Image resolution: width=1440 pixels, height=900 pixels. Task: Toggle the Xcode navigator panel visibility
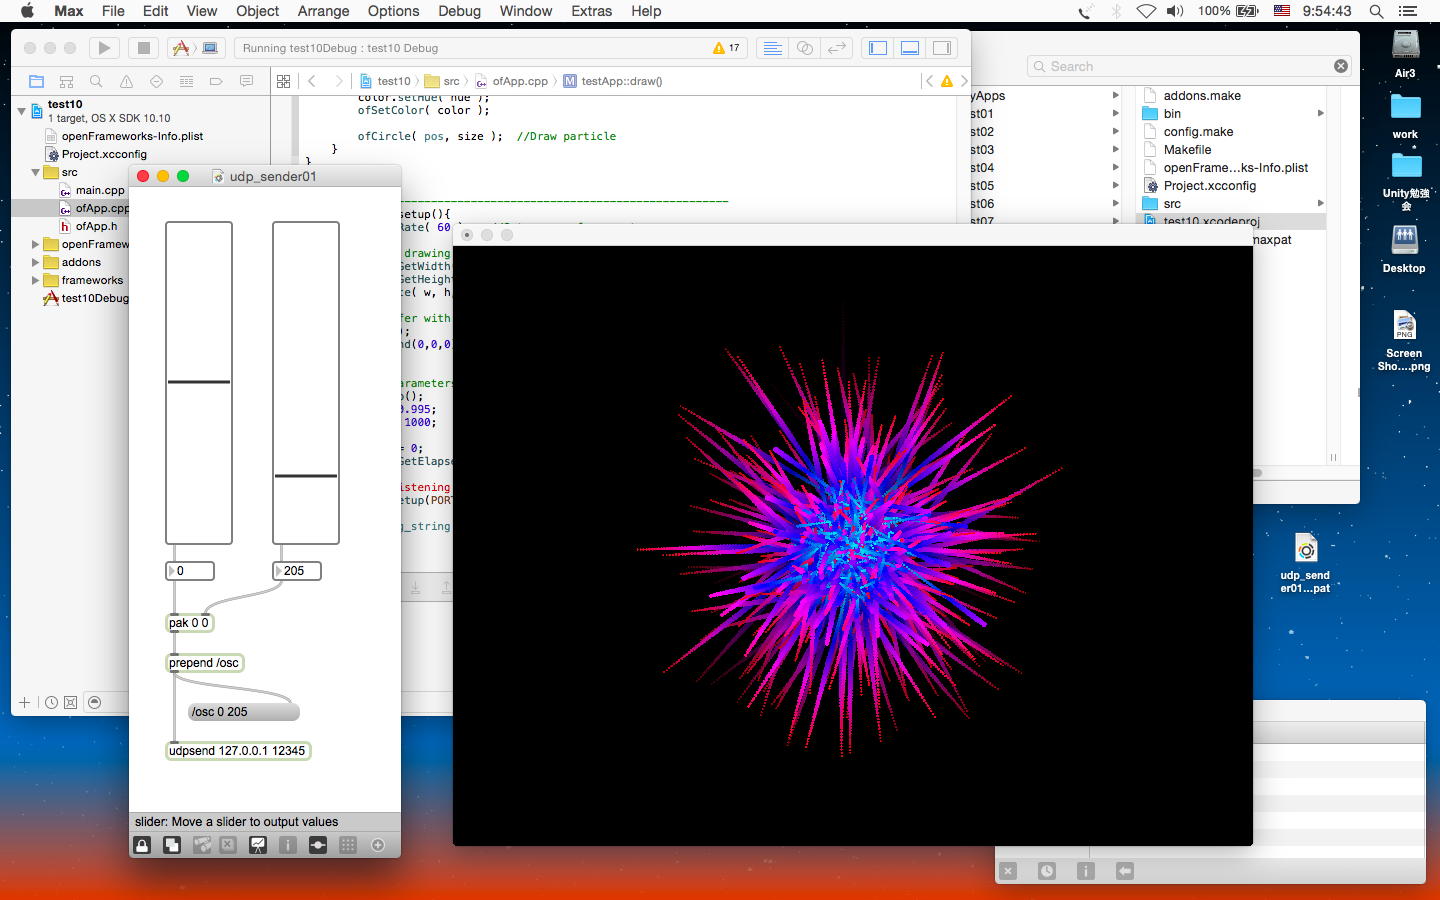click(878, 48)
